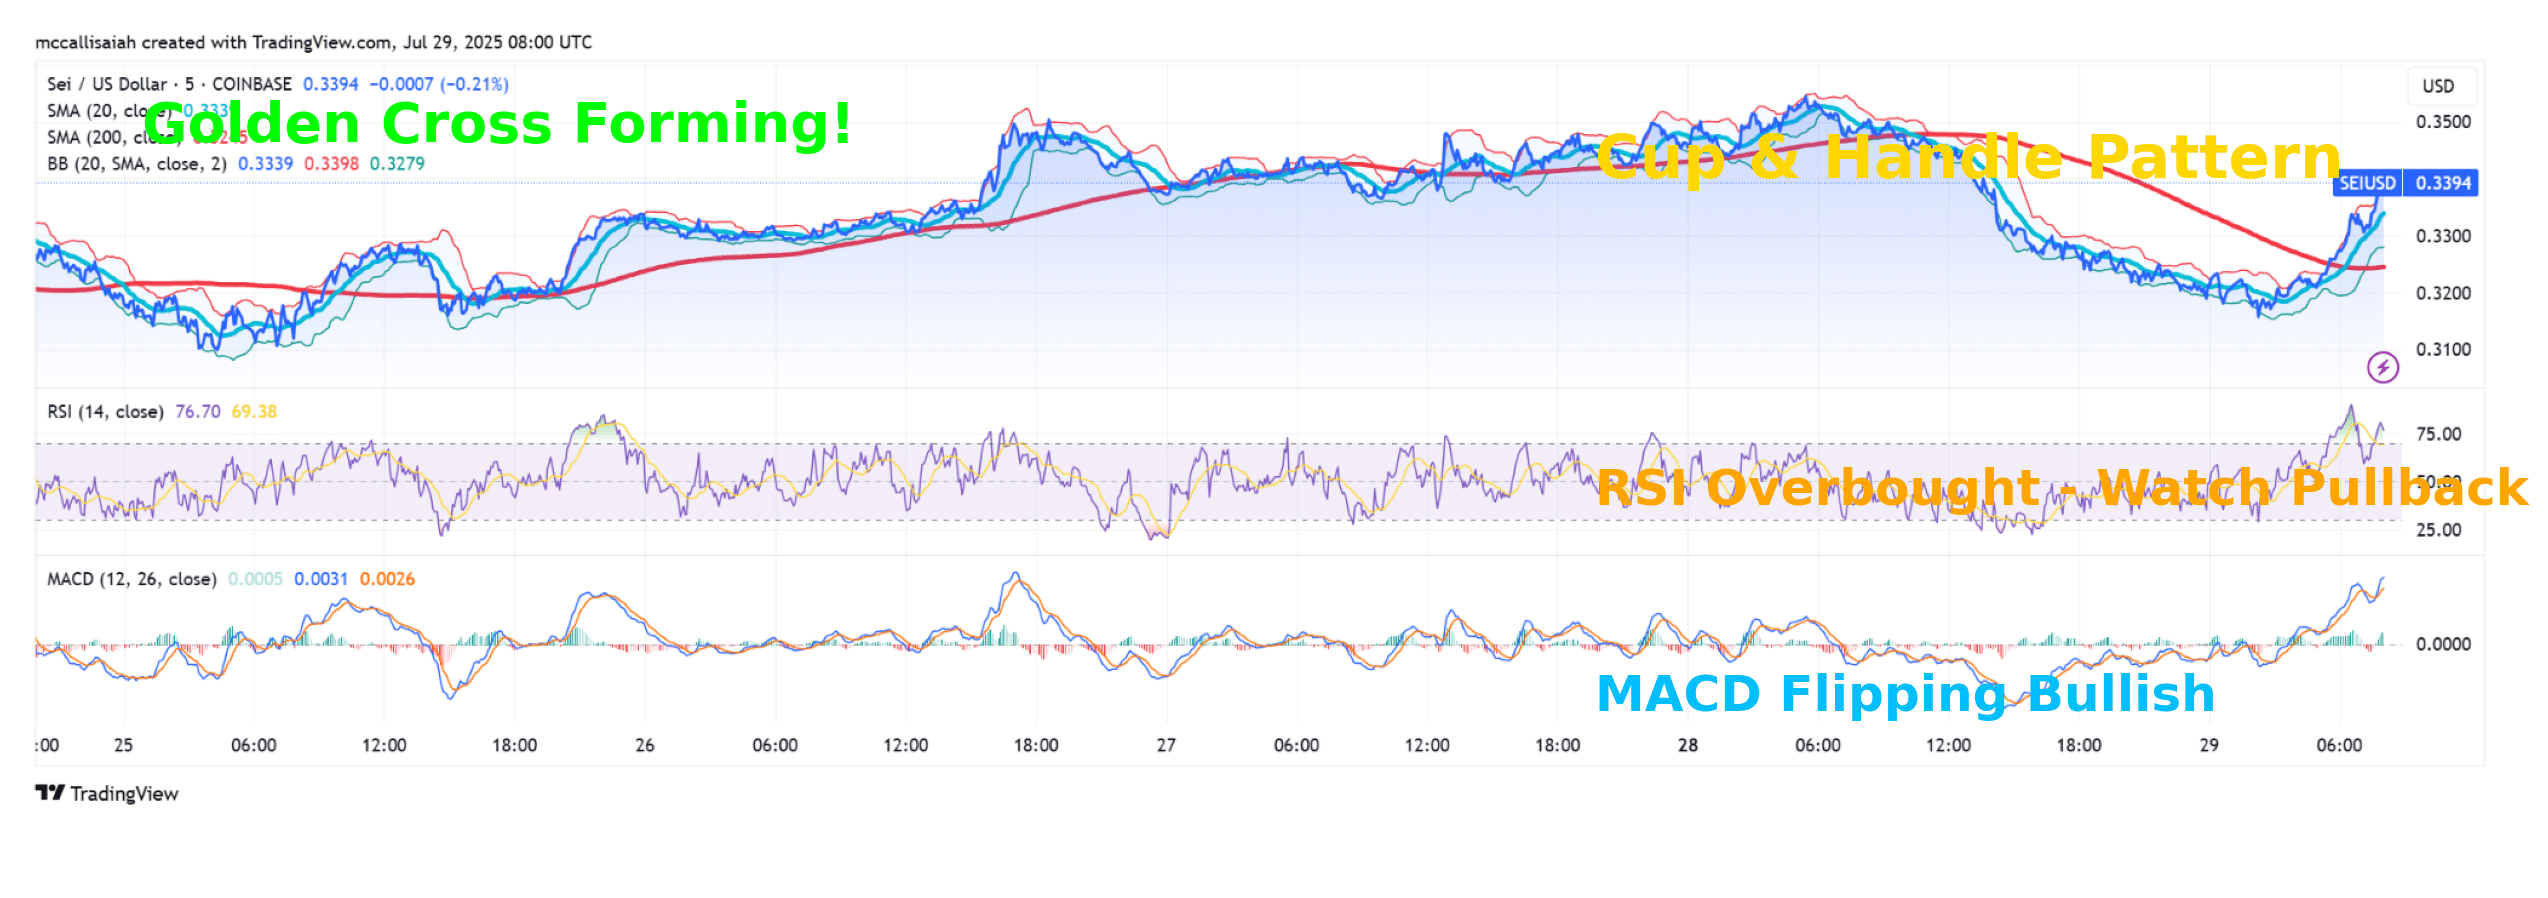2548x898 pixels.
Task: Click the blue 0.3394 current price label
Action: 2442,183
